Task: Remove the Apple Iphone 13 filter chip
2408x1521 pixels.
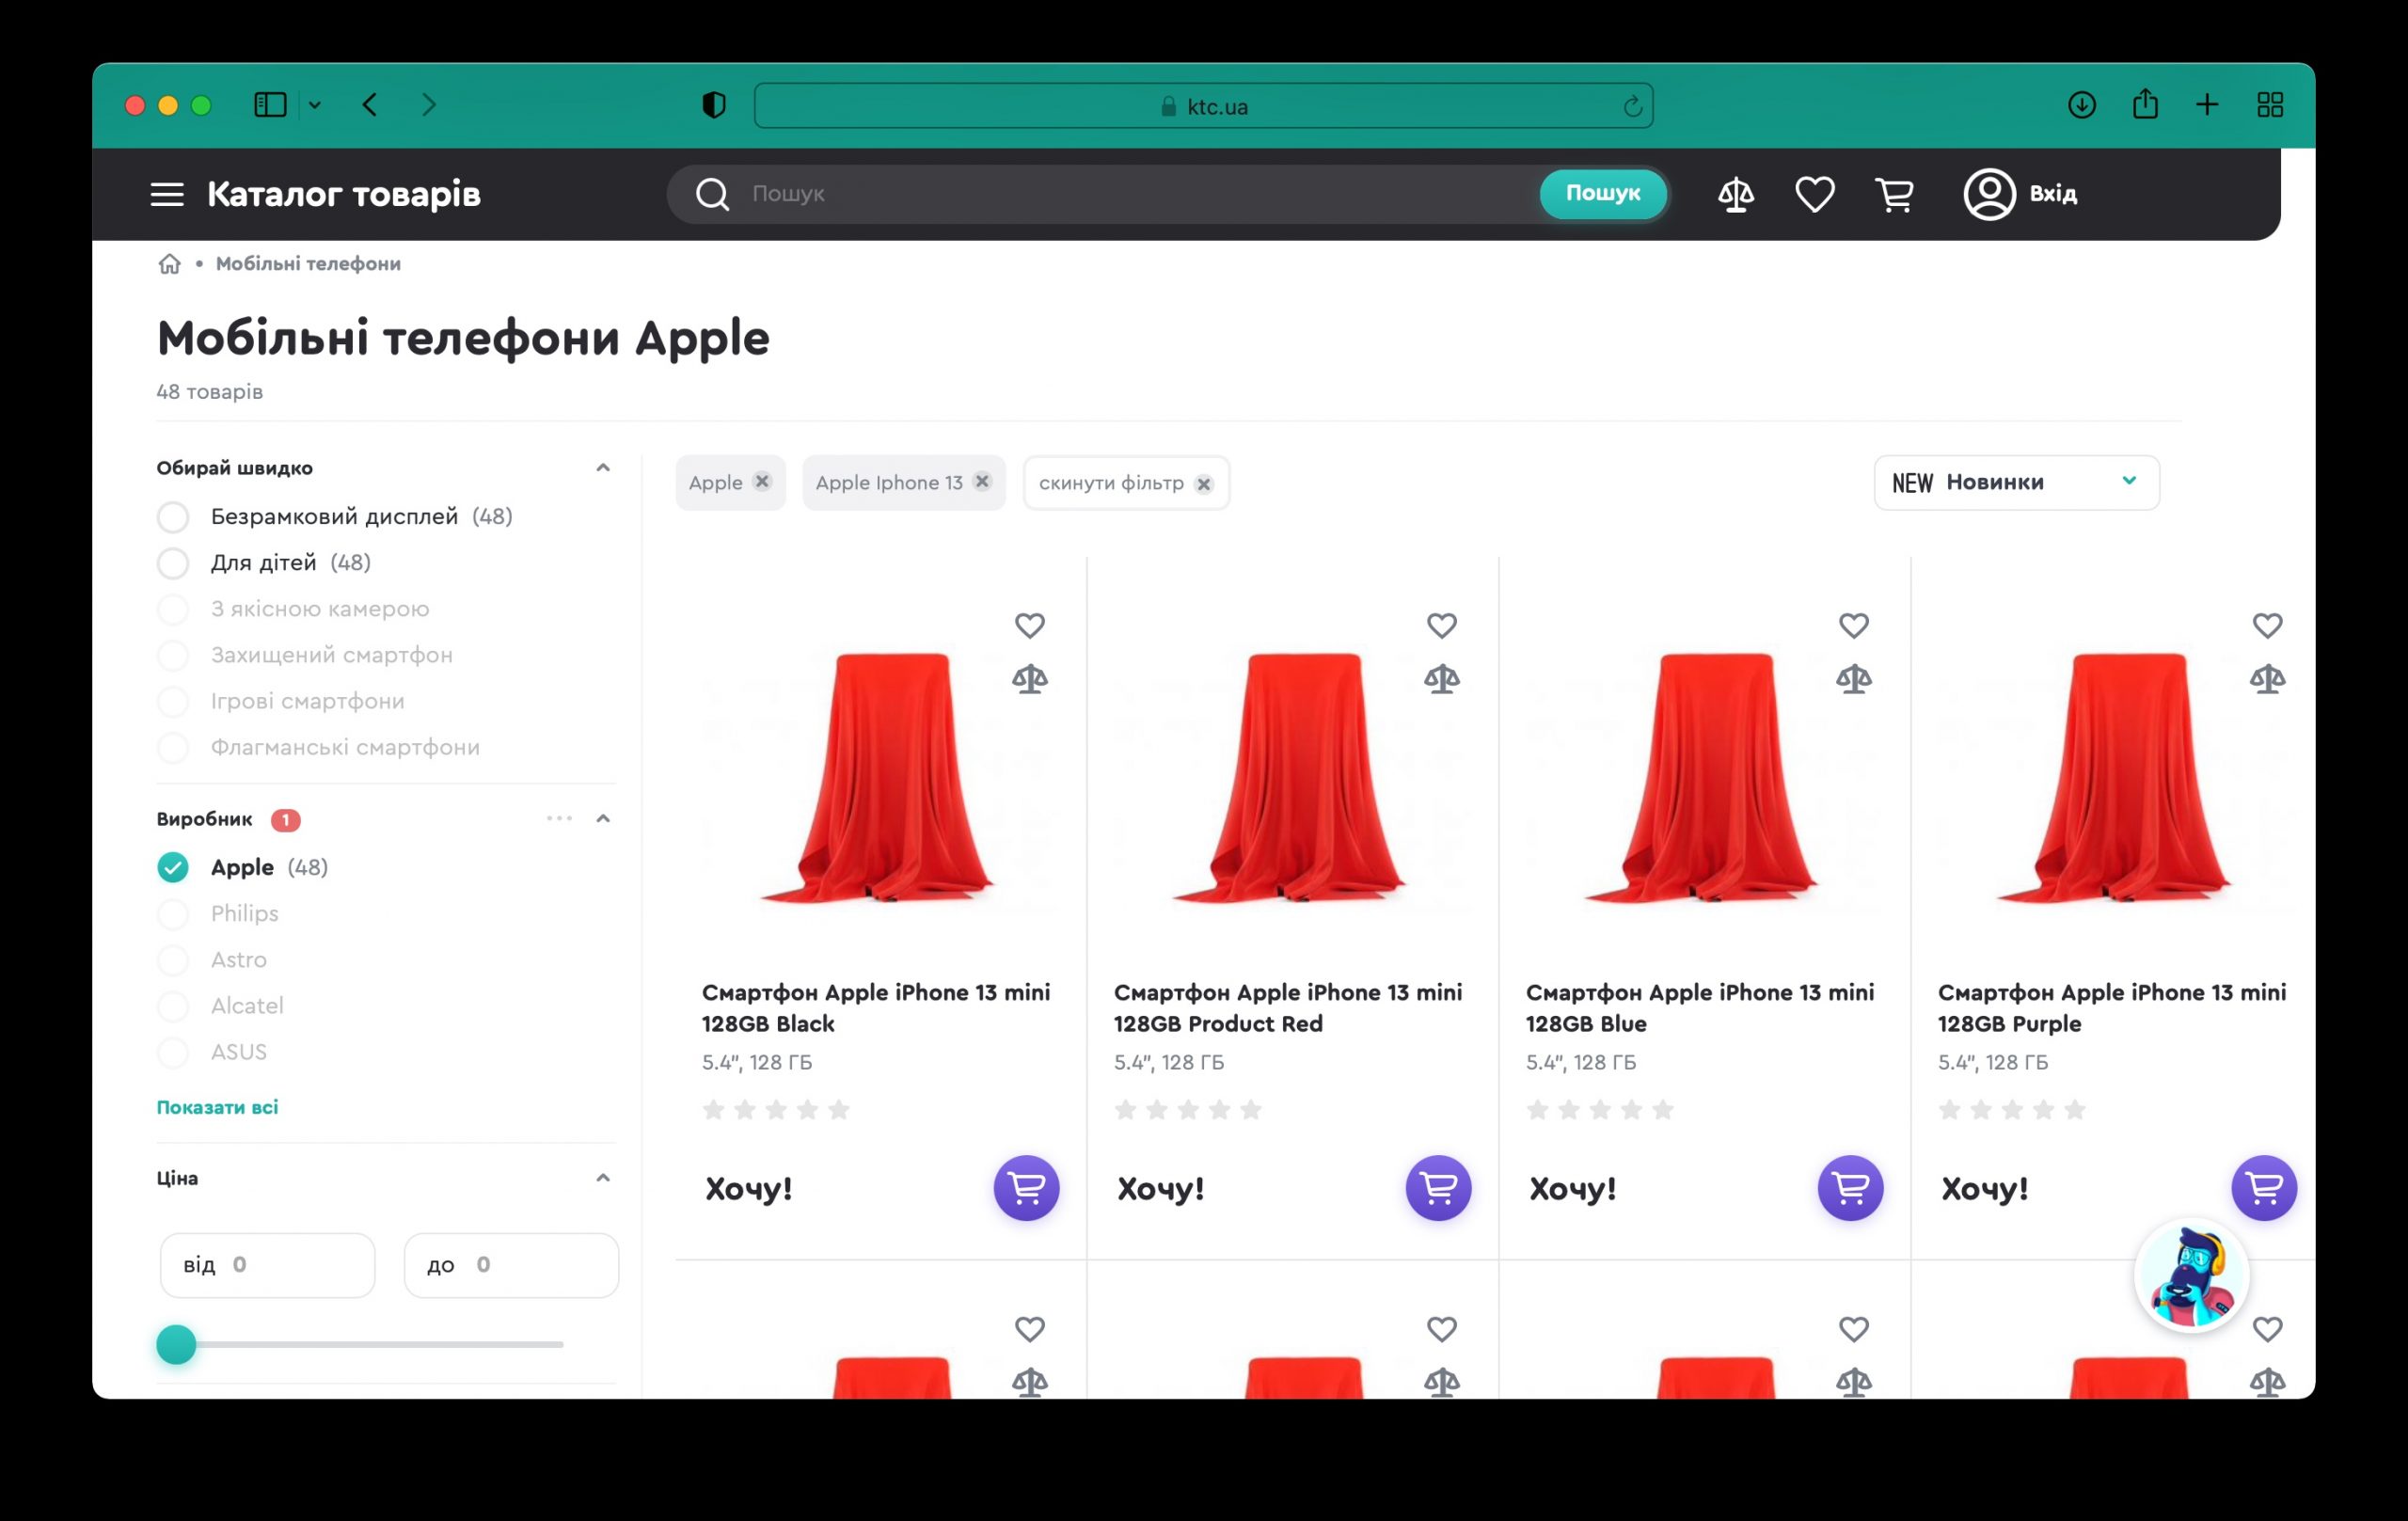Action: point(982,482)
